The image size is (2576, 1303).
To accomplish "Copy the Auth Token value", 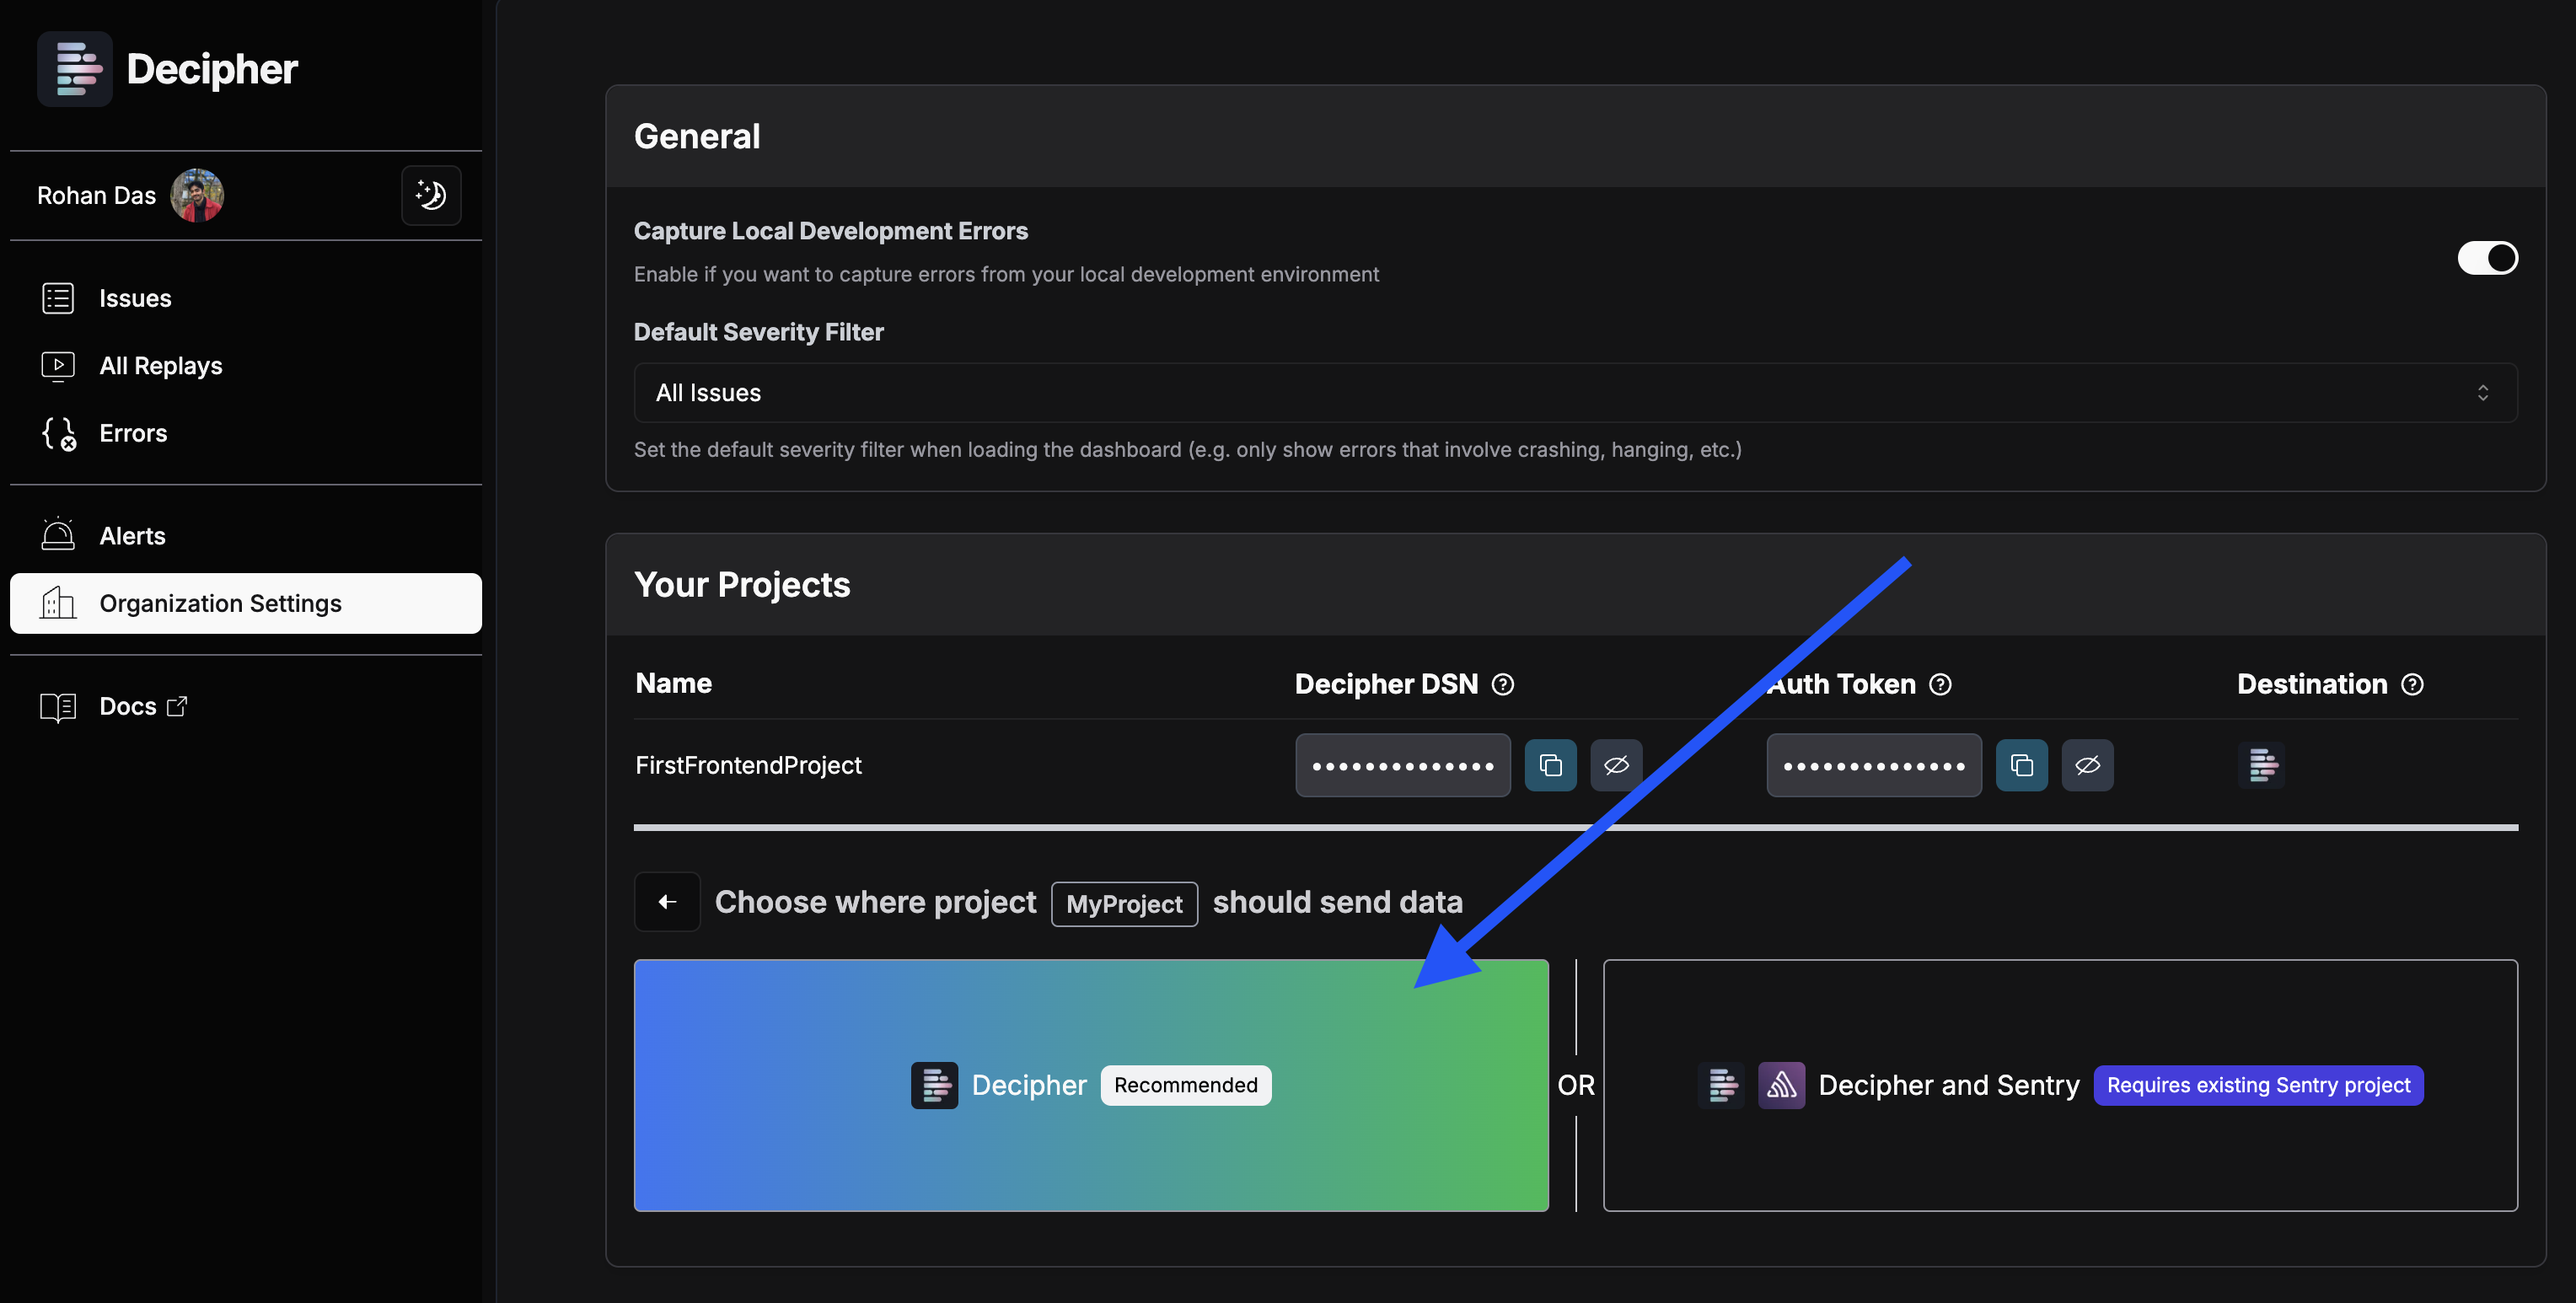I will (2021, 765).
